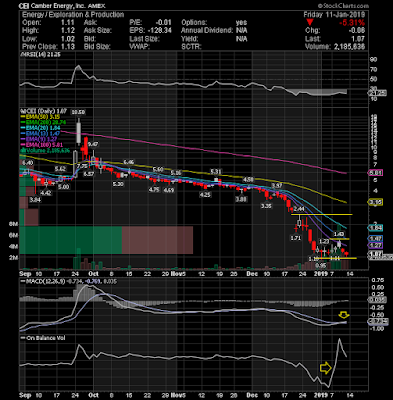Click the yellow 3.15 axis price tag
This screenshot has width=393, height=400.
[375, 202]
